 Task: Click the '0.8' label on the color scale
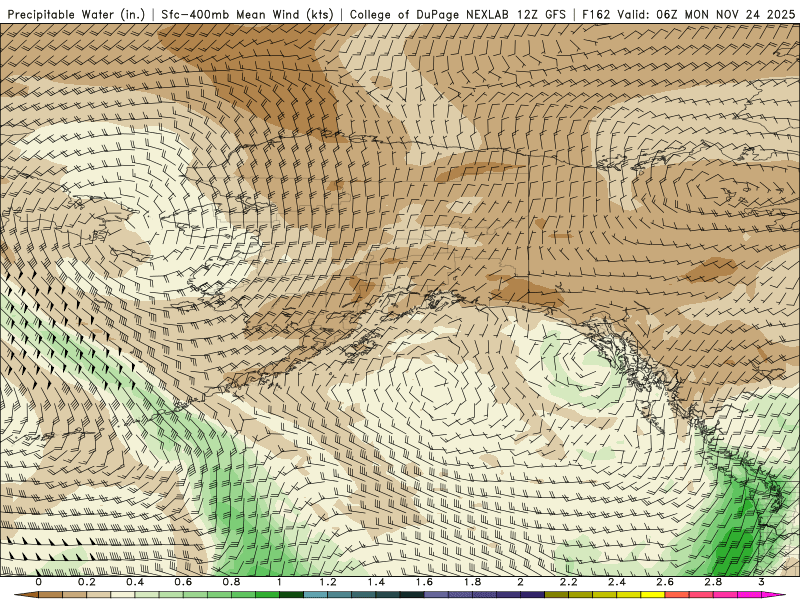point(232,582)
